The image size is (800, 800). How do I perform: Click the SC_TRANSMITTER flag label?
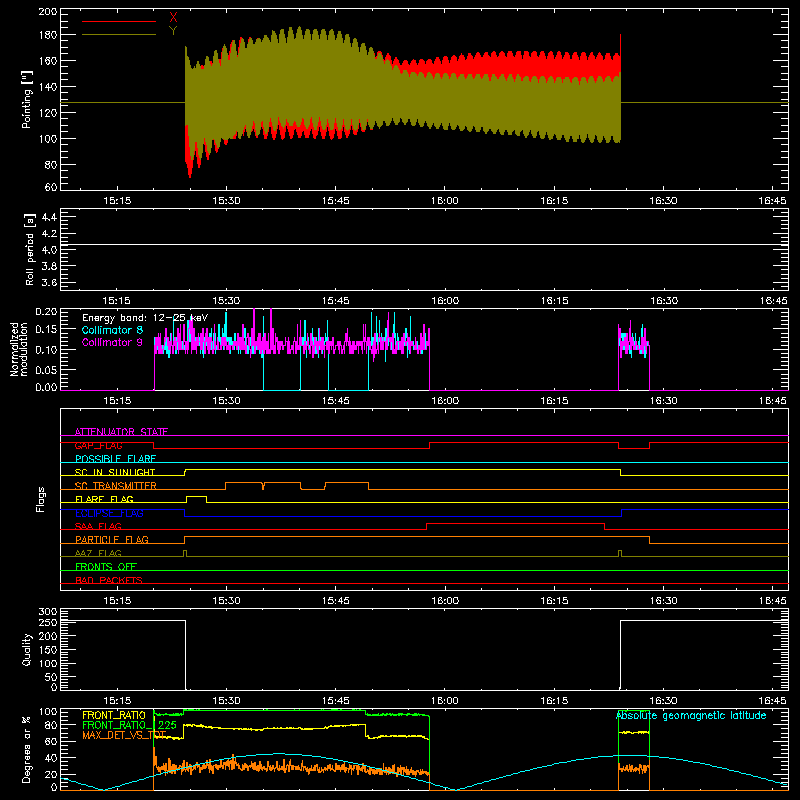116,486
